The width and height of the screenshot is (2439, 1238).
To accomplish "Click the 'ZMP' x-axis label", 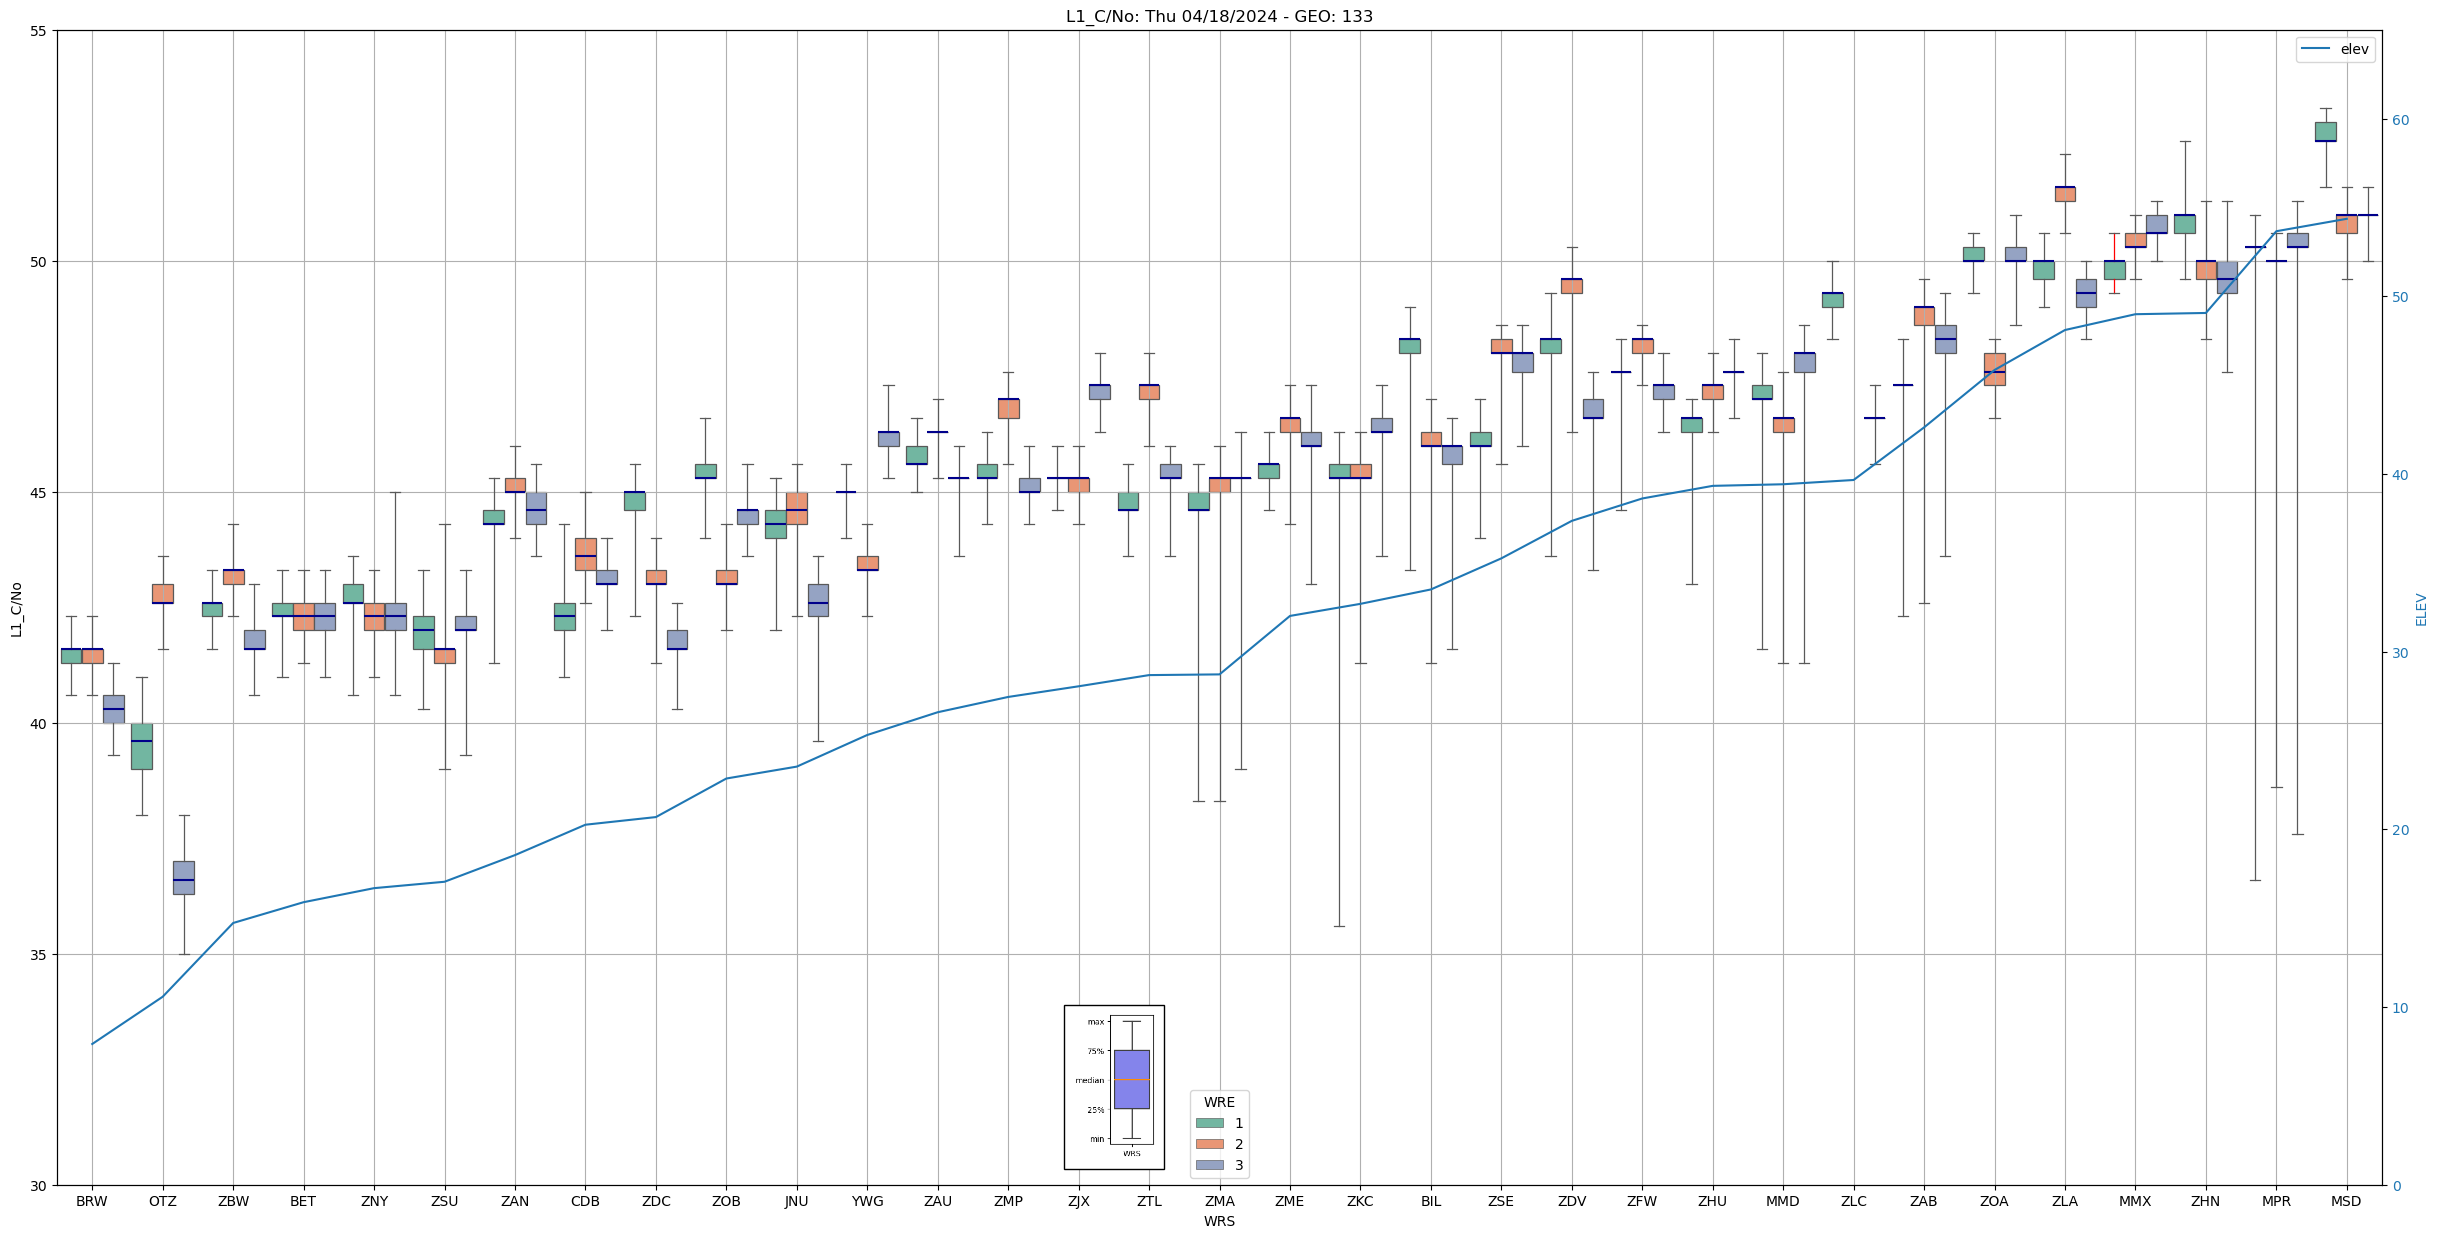I will (1008, 1201).
